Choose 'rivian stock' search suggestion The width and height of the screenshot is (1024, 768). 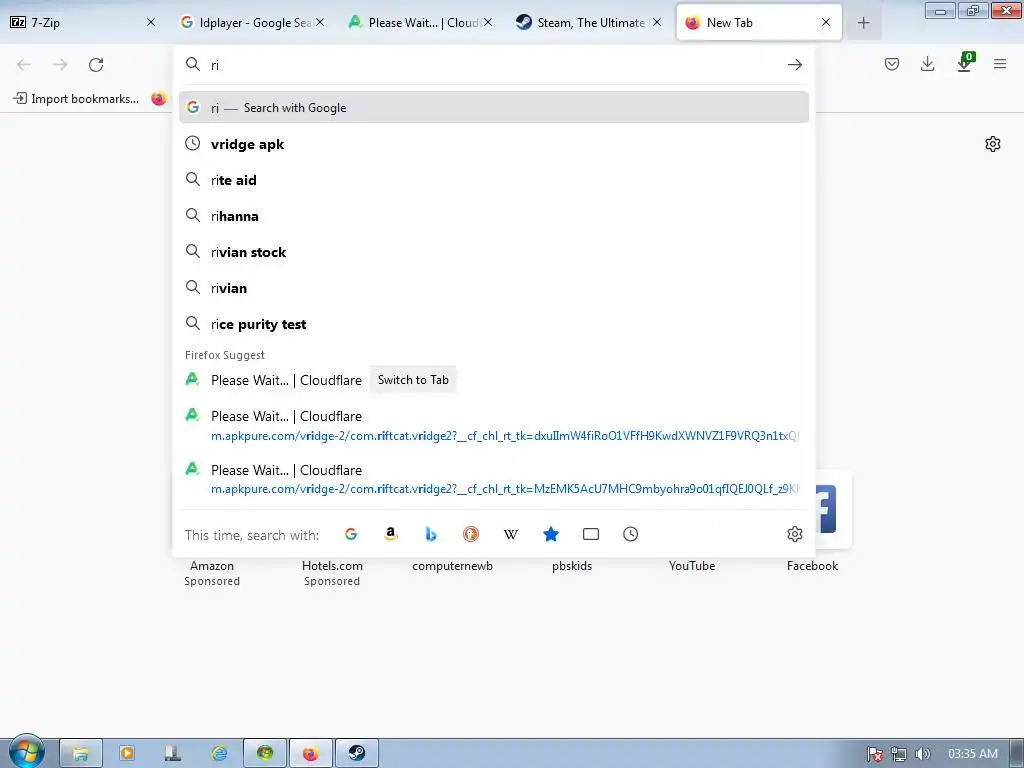(x=494, y=251)
